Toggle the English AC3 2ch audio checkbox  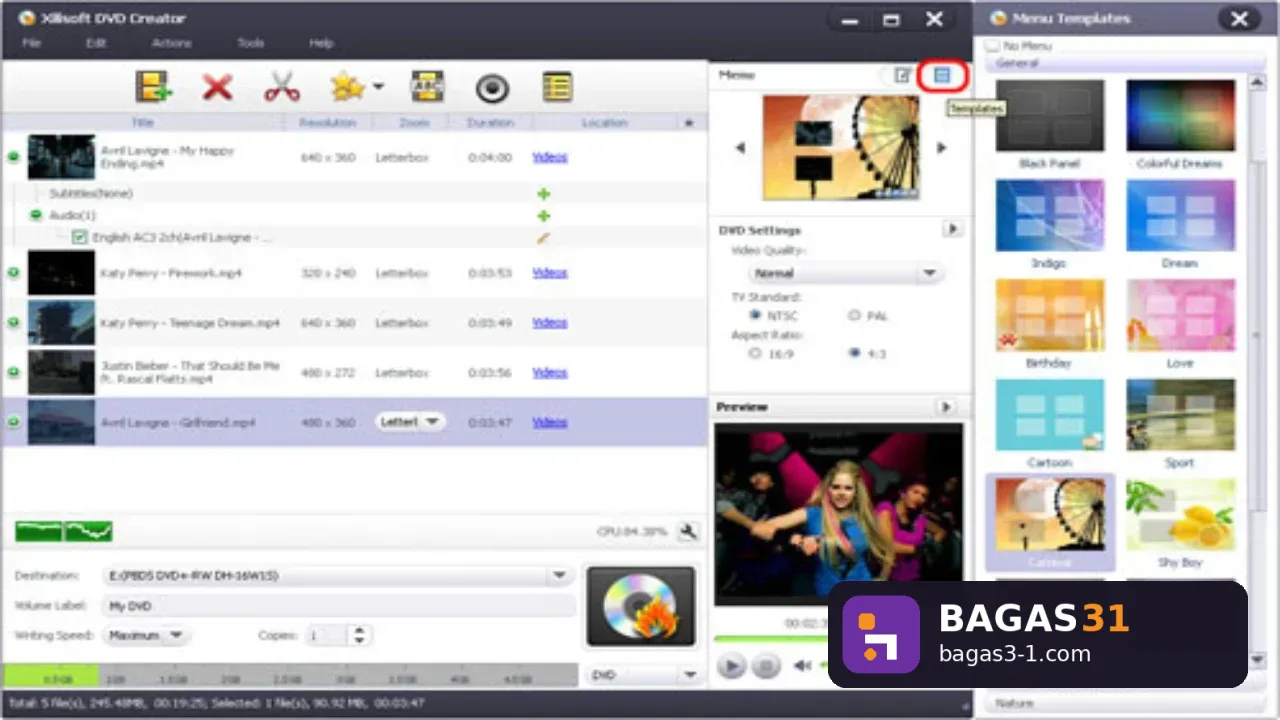(80, 238)
